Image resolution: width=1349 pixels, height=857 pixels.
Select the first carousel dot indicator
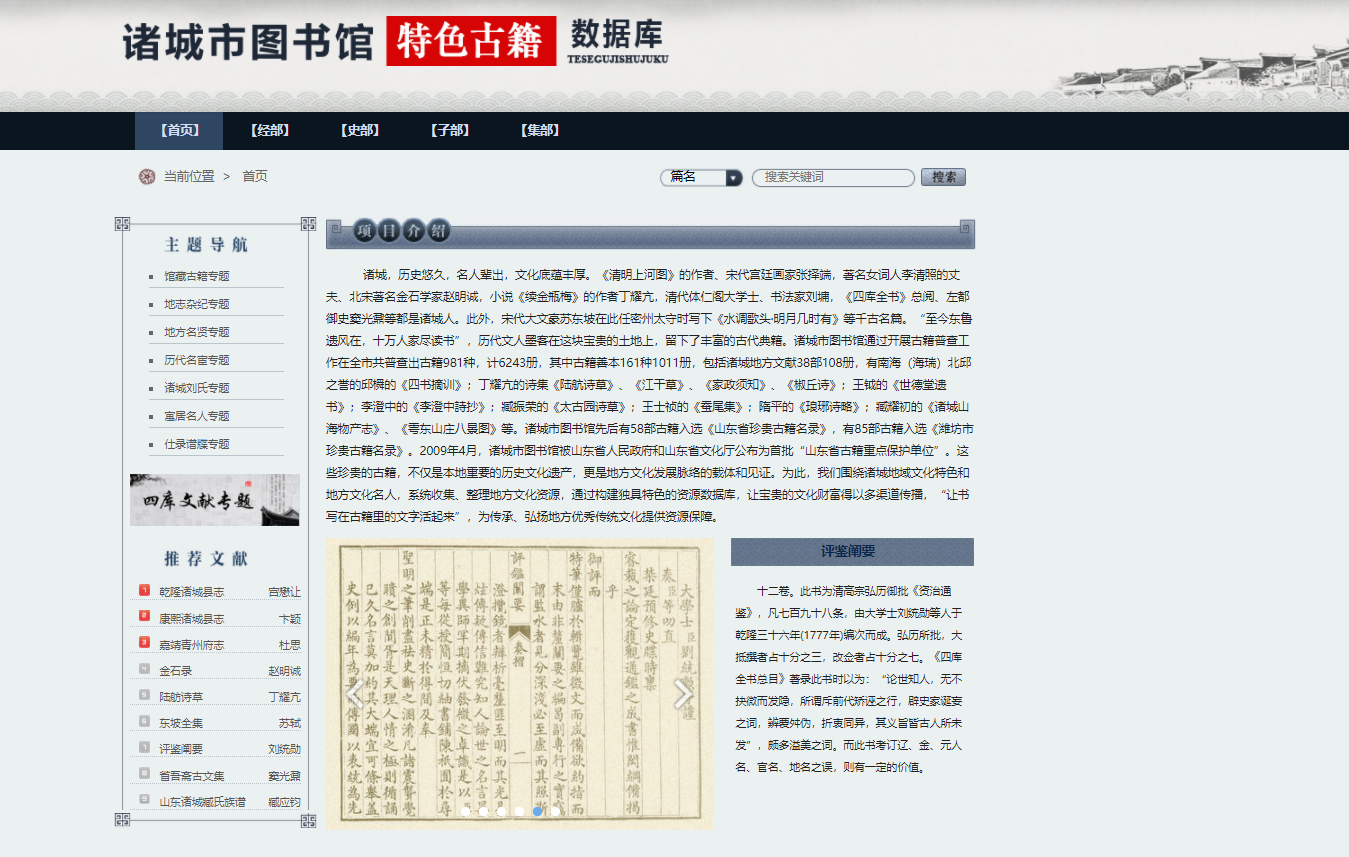coord(465,811)
